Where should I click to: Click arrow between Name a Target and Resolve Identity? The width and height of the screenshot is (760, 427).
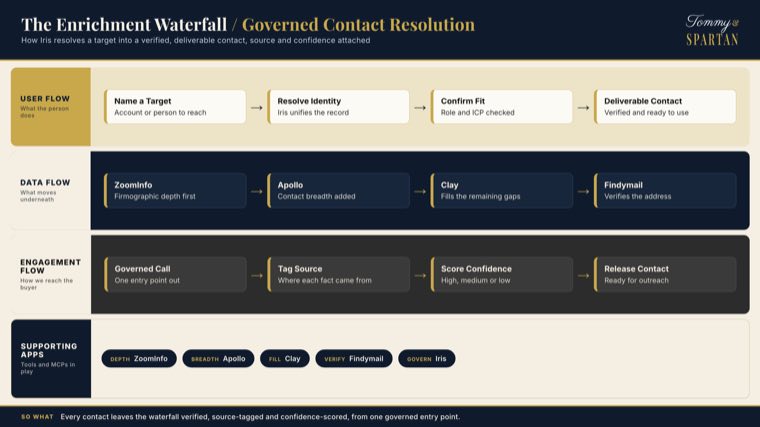pos(257,108)
